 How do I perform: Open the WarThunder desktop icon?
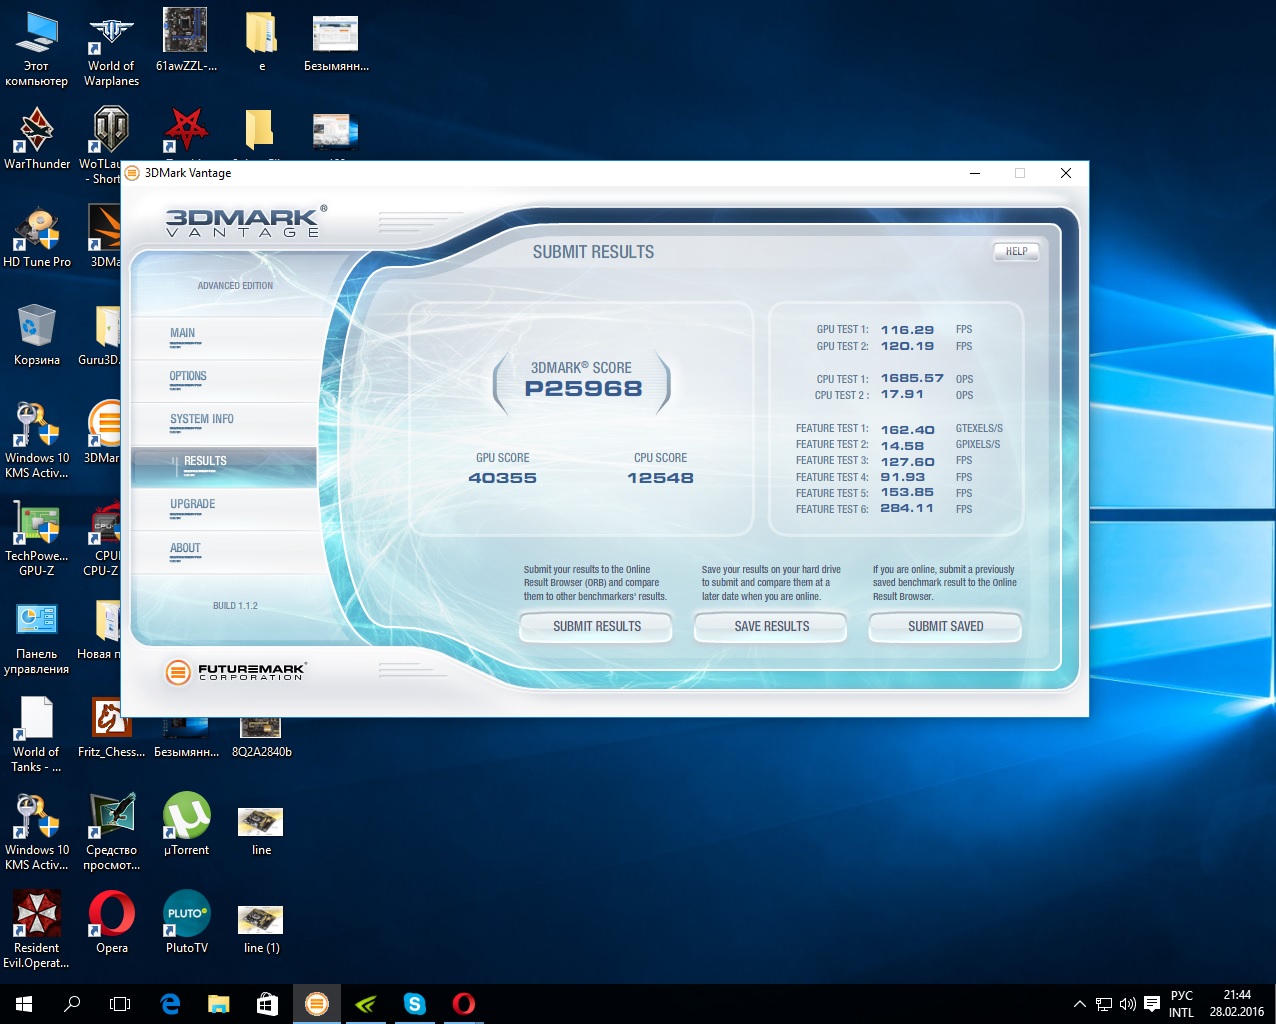[37, 136]
